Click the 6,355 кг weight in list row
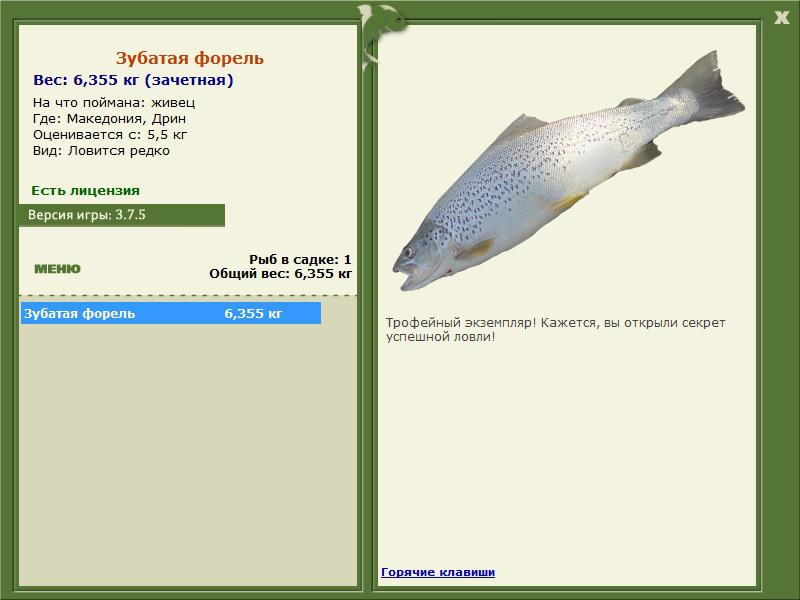The width and height of the screenshot is (800, 600). pyautogui.click(x=253, y=313)
